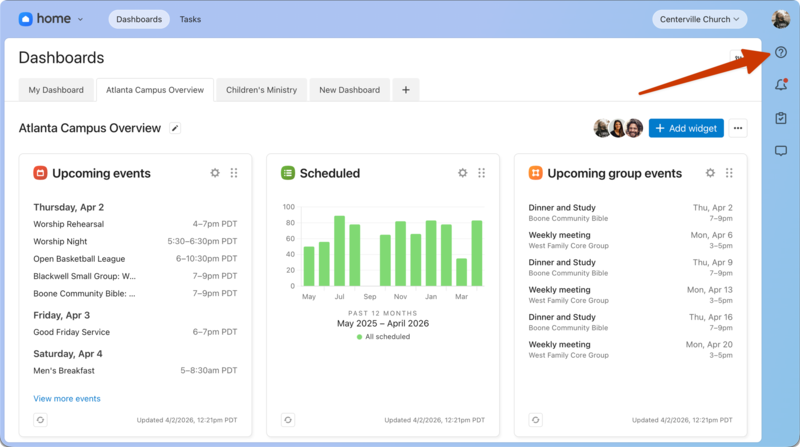Refresh the Scheduled widget
This screenshot has height=447, width=800.
288,420
